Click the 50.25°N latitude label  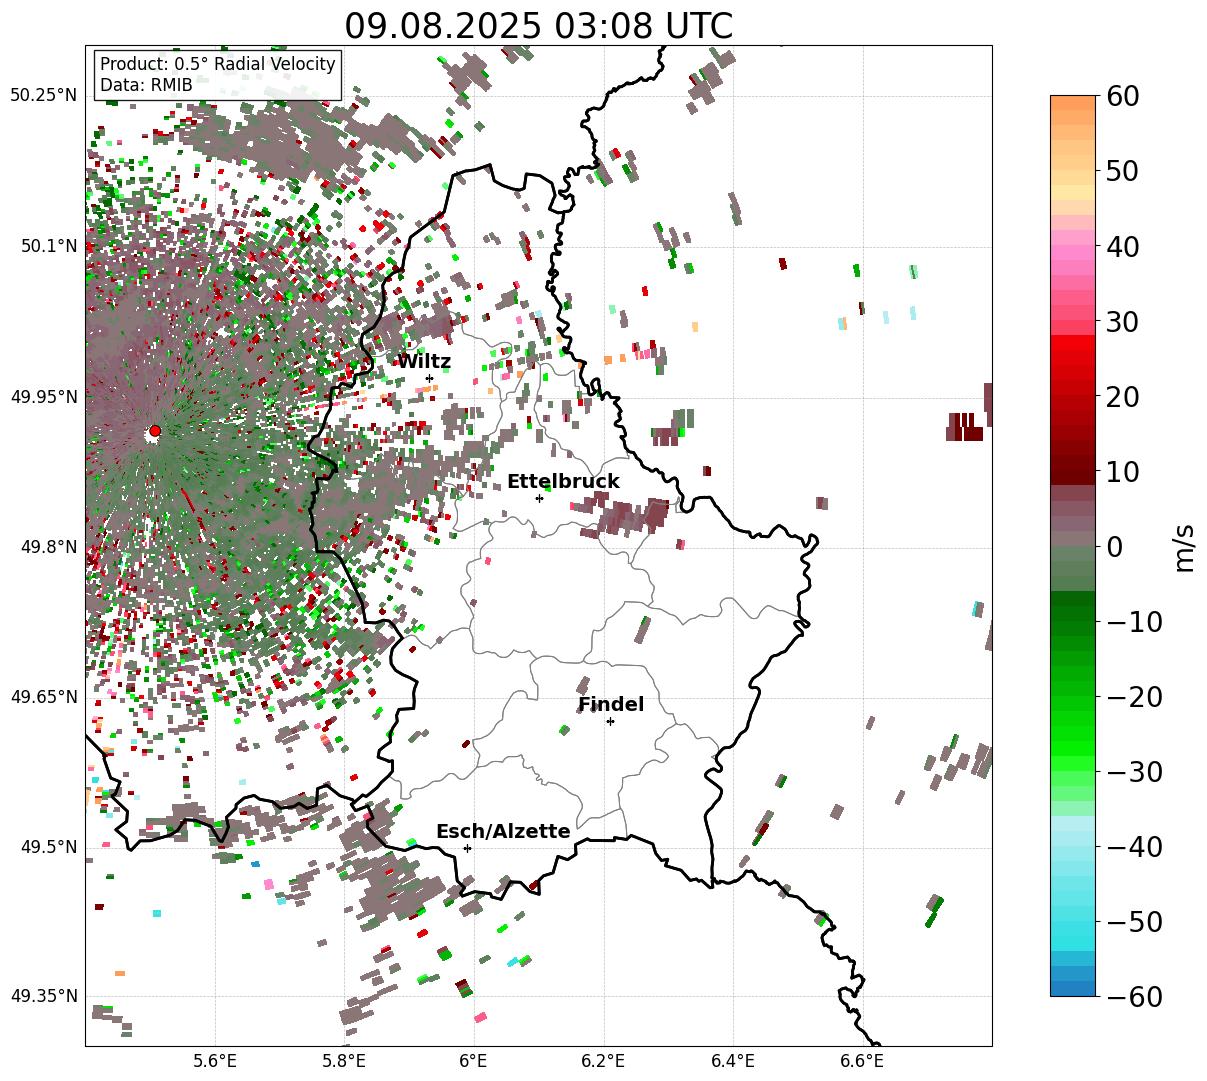click(43, 96)
